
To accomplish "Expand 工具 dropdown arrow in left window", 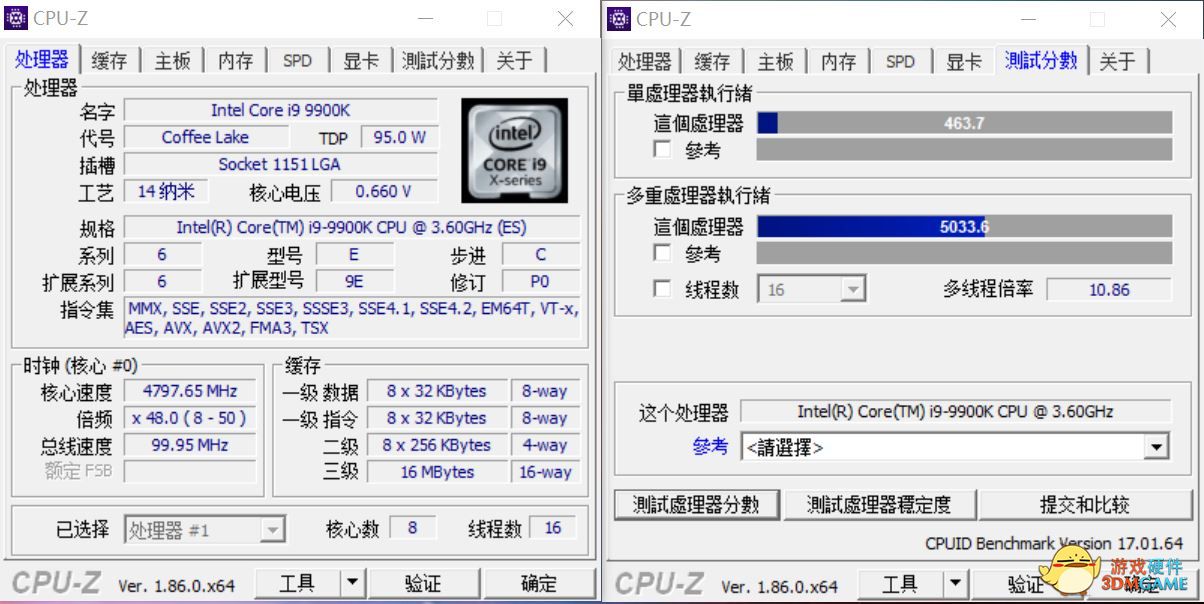I will point(352,582).
